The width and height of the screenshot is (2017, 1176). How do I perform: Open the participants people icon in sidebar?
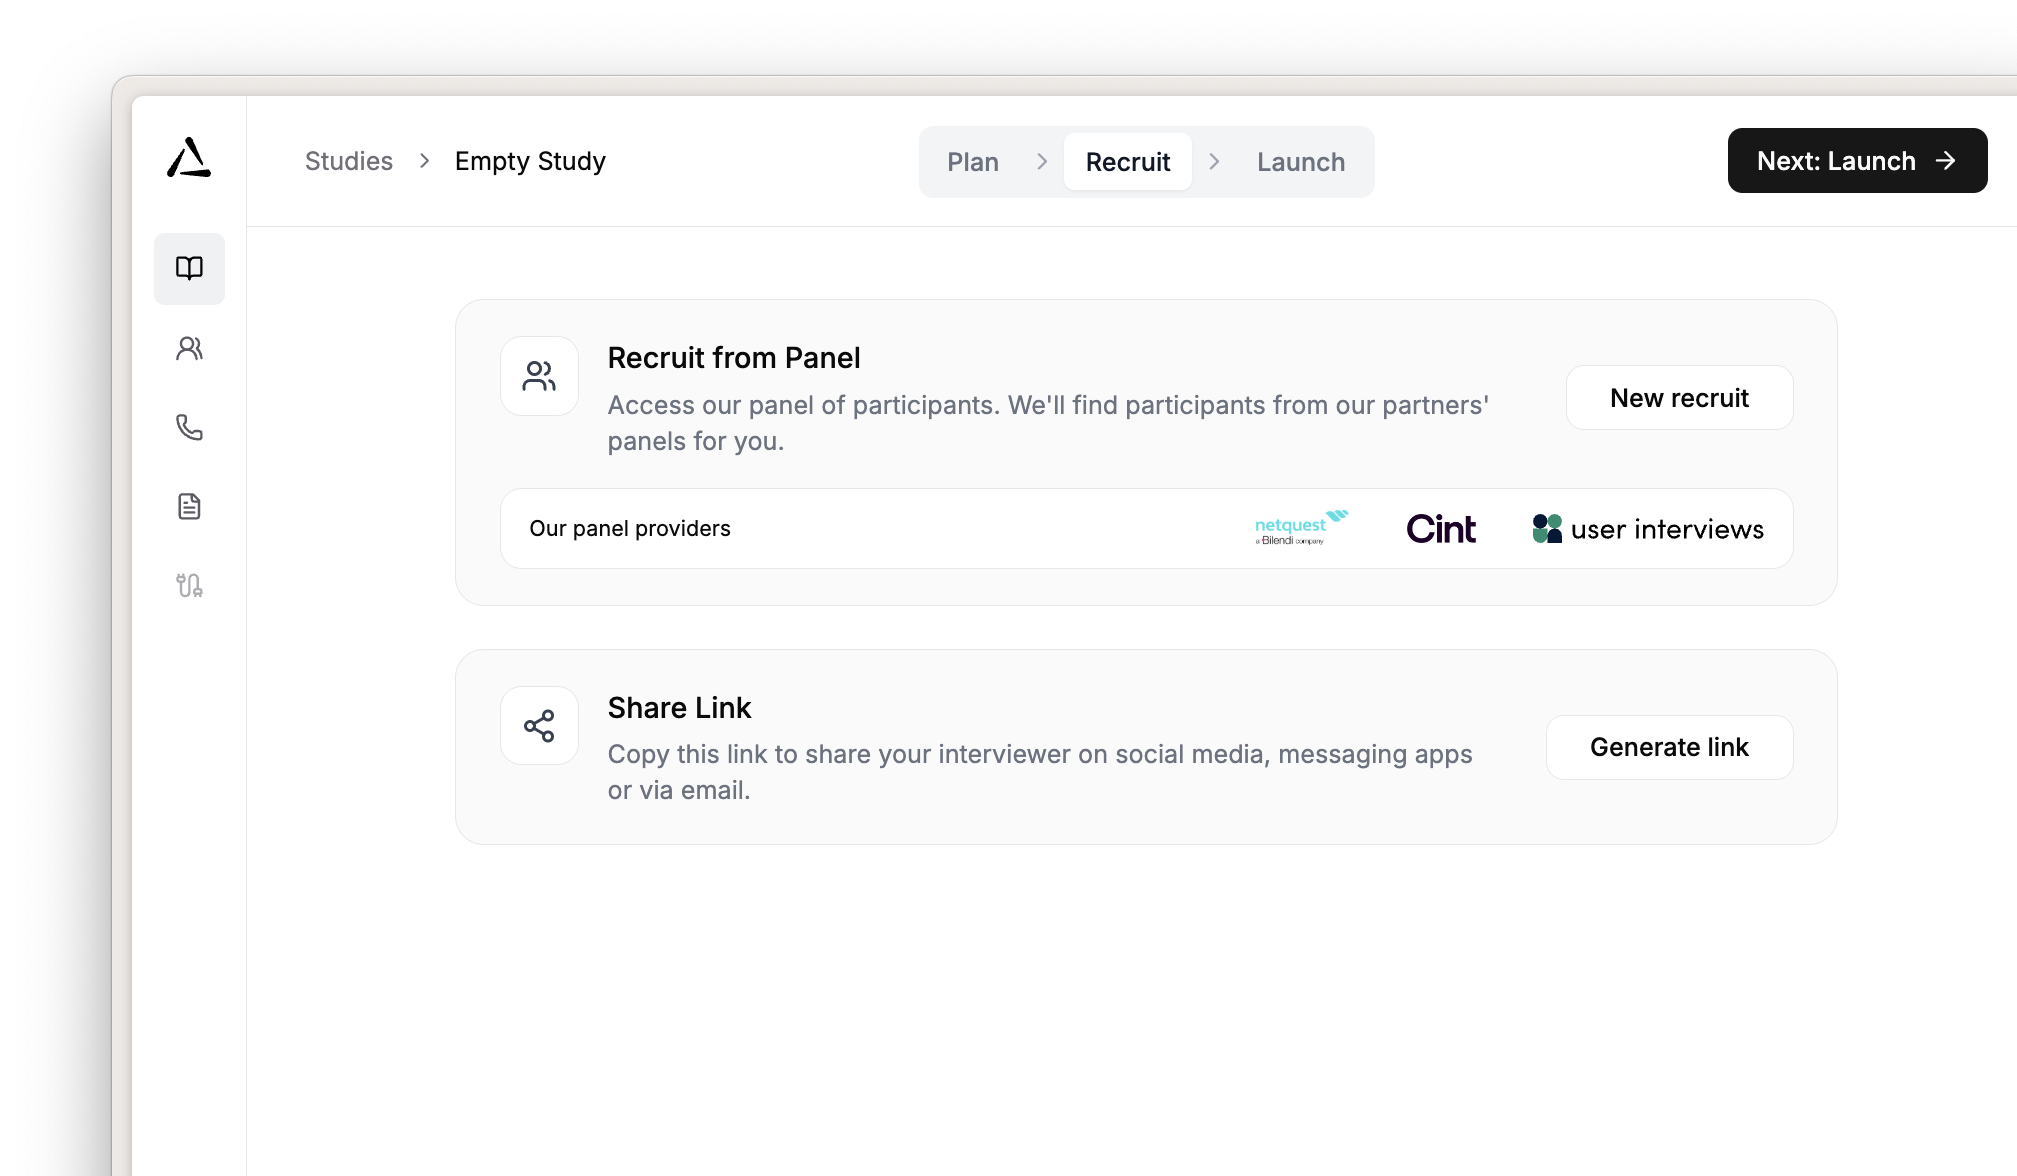[189, 348]
